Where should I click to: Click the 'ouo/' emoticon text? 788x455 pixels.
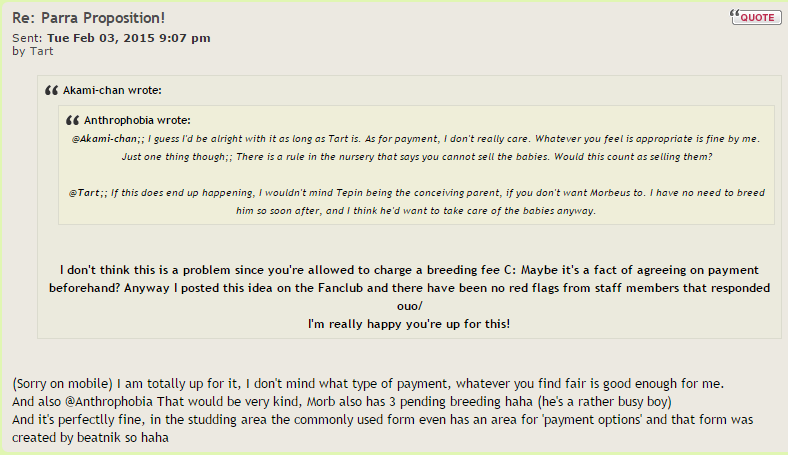click(x=410, y=306)
